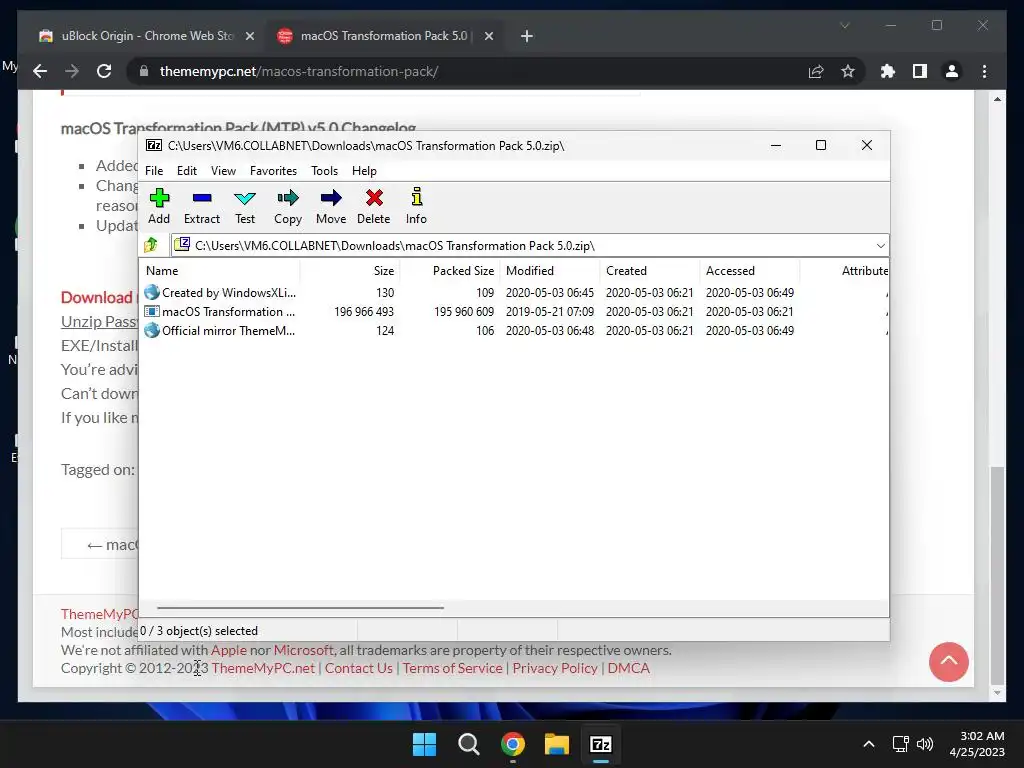Screen dimensions: 1024x768
Task: Extract files with the Extract tool
Action: [x=202, y=206]
